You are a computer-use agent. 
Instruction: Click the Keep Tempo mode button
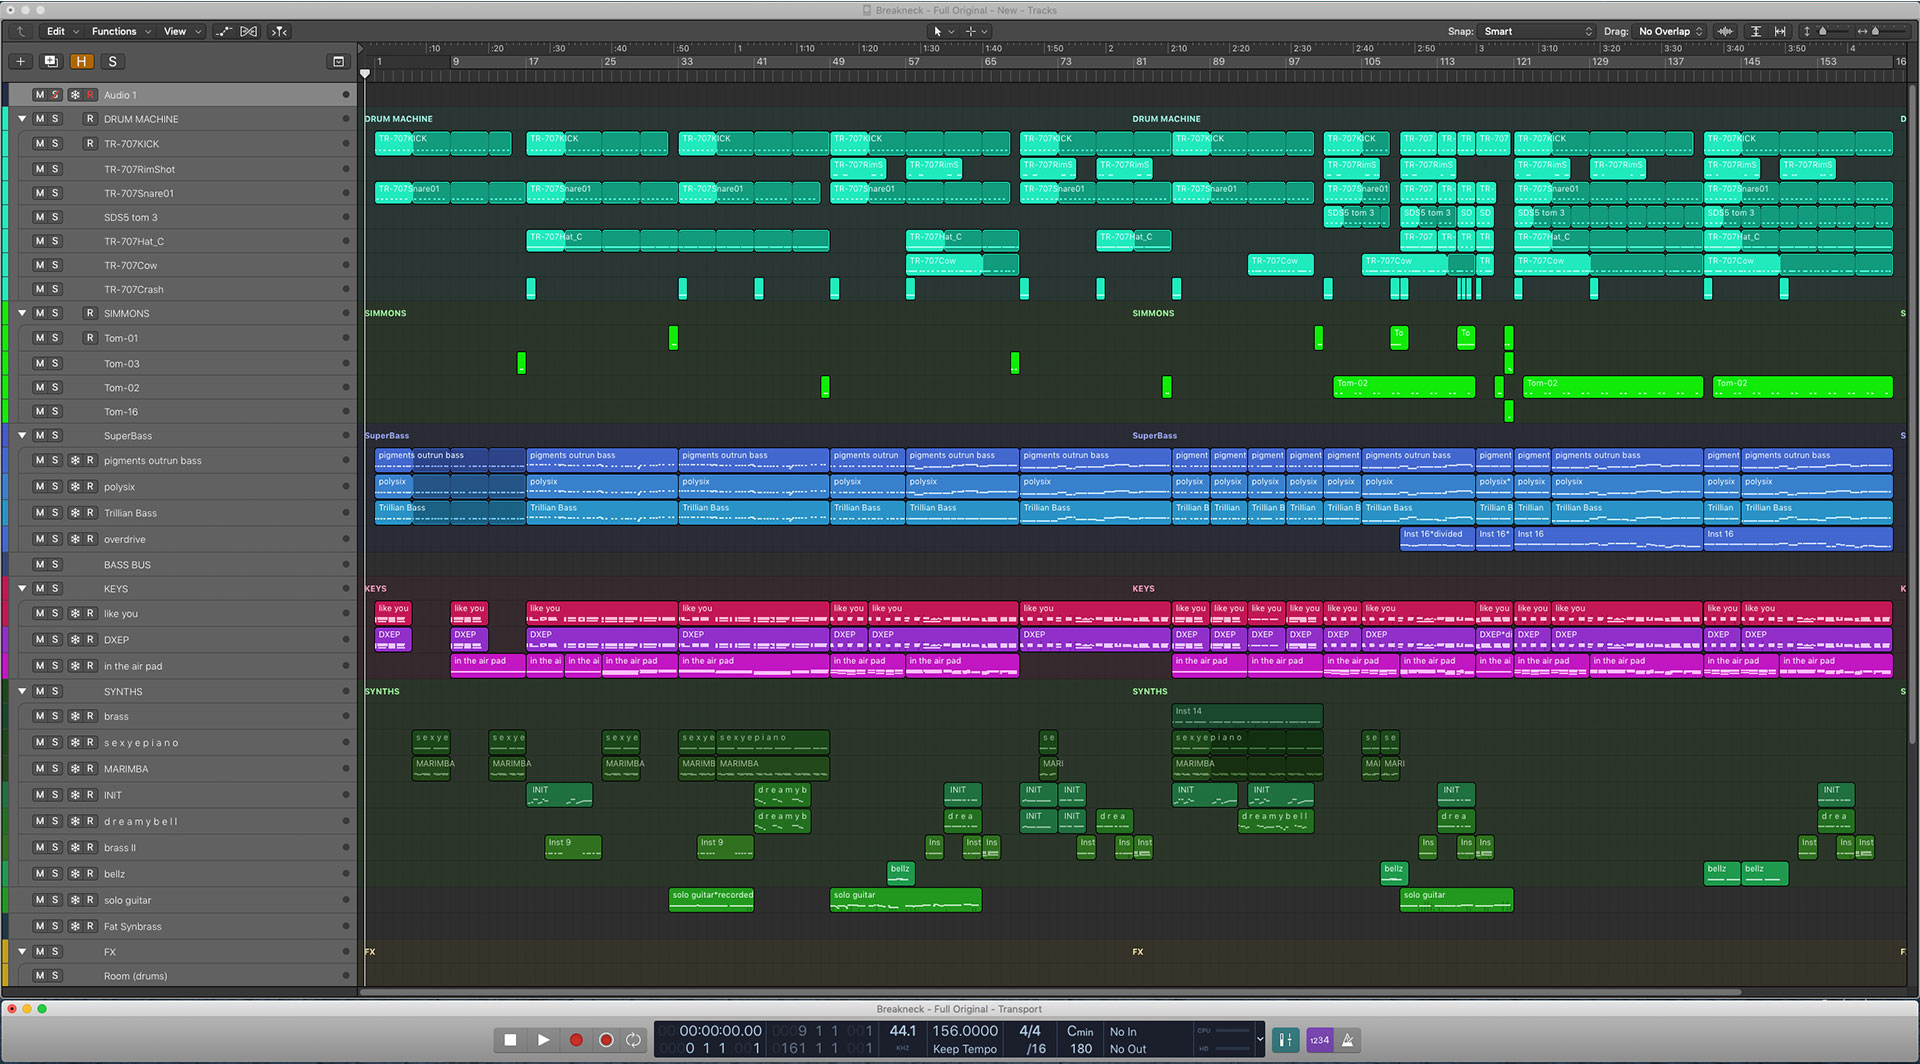pos(965,1049)
